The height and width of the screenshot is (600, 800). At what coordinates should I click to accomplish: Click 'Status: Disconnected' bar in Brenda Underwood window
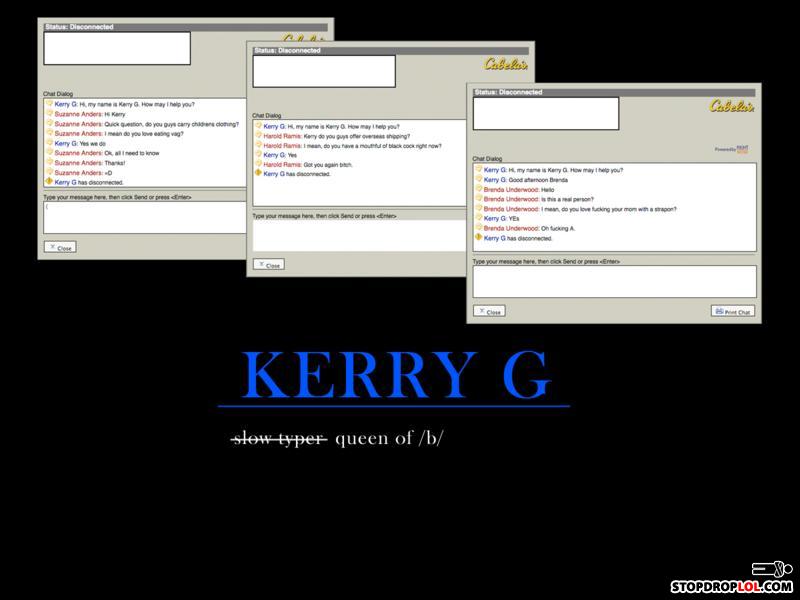(x=614, y=92)
